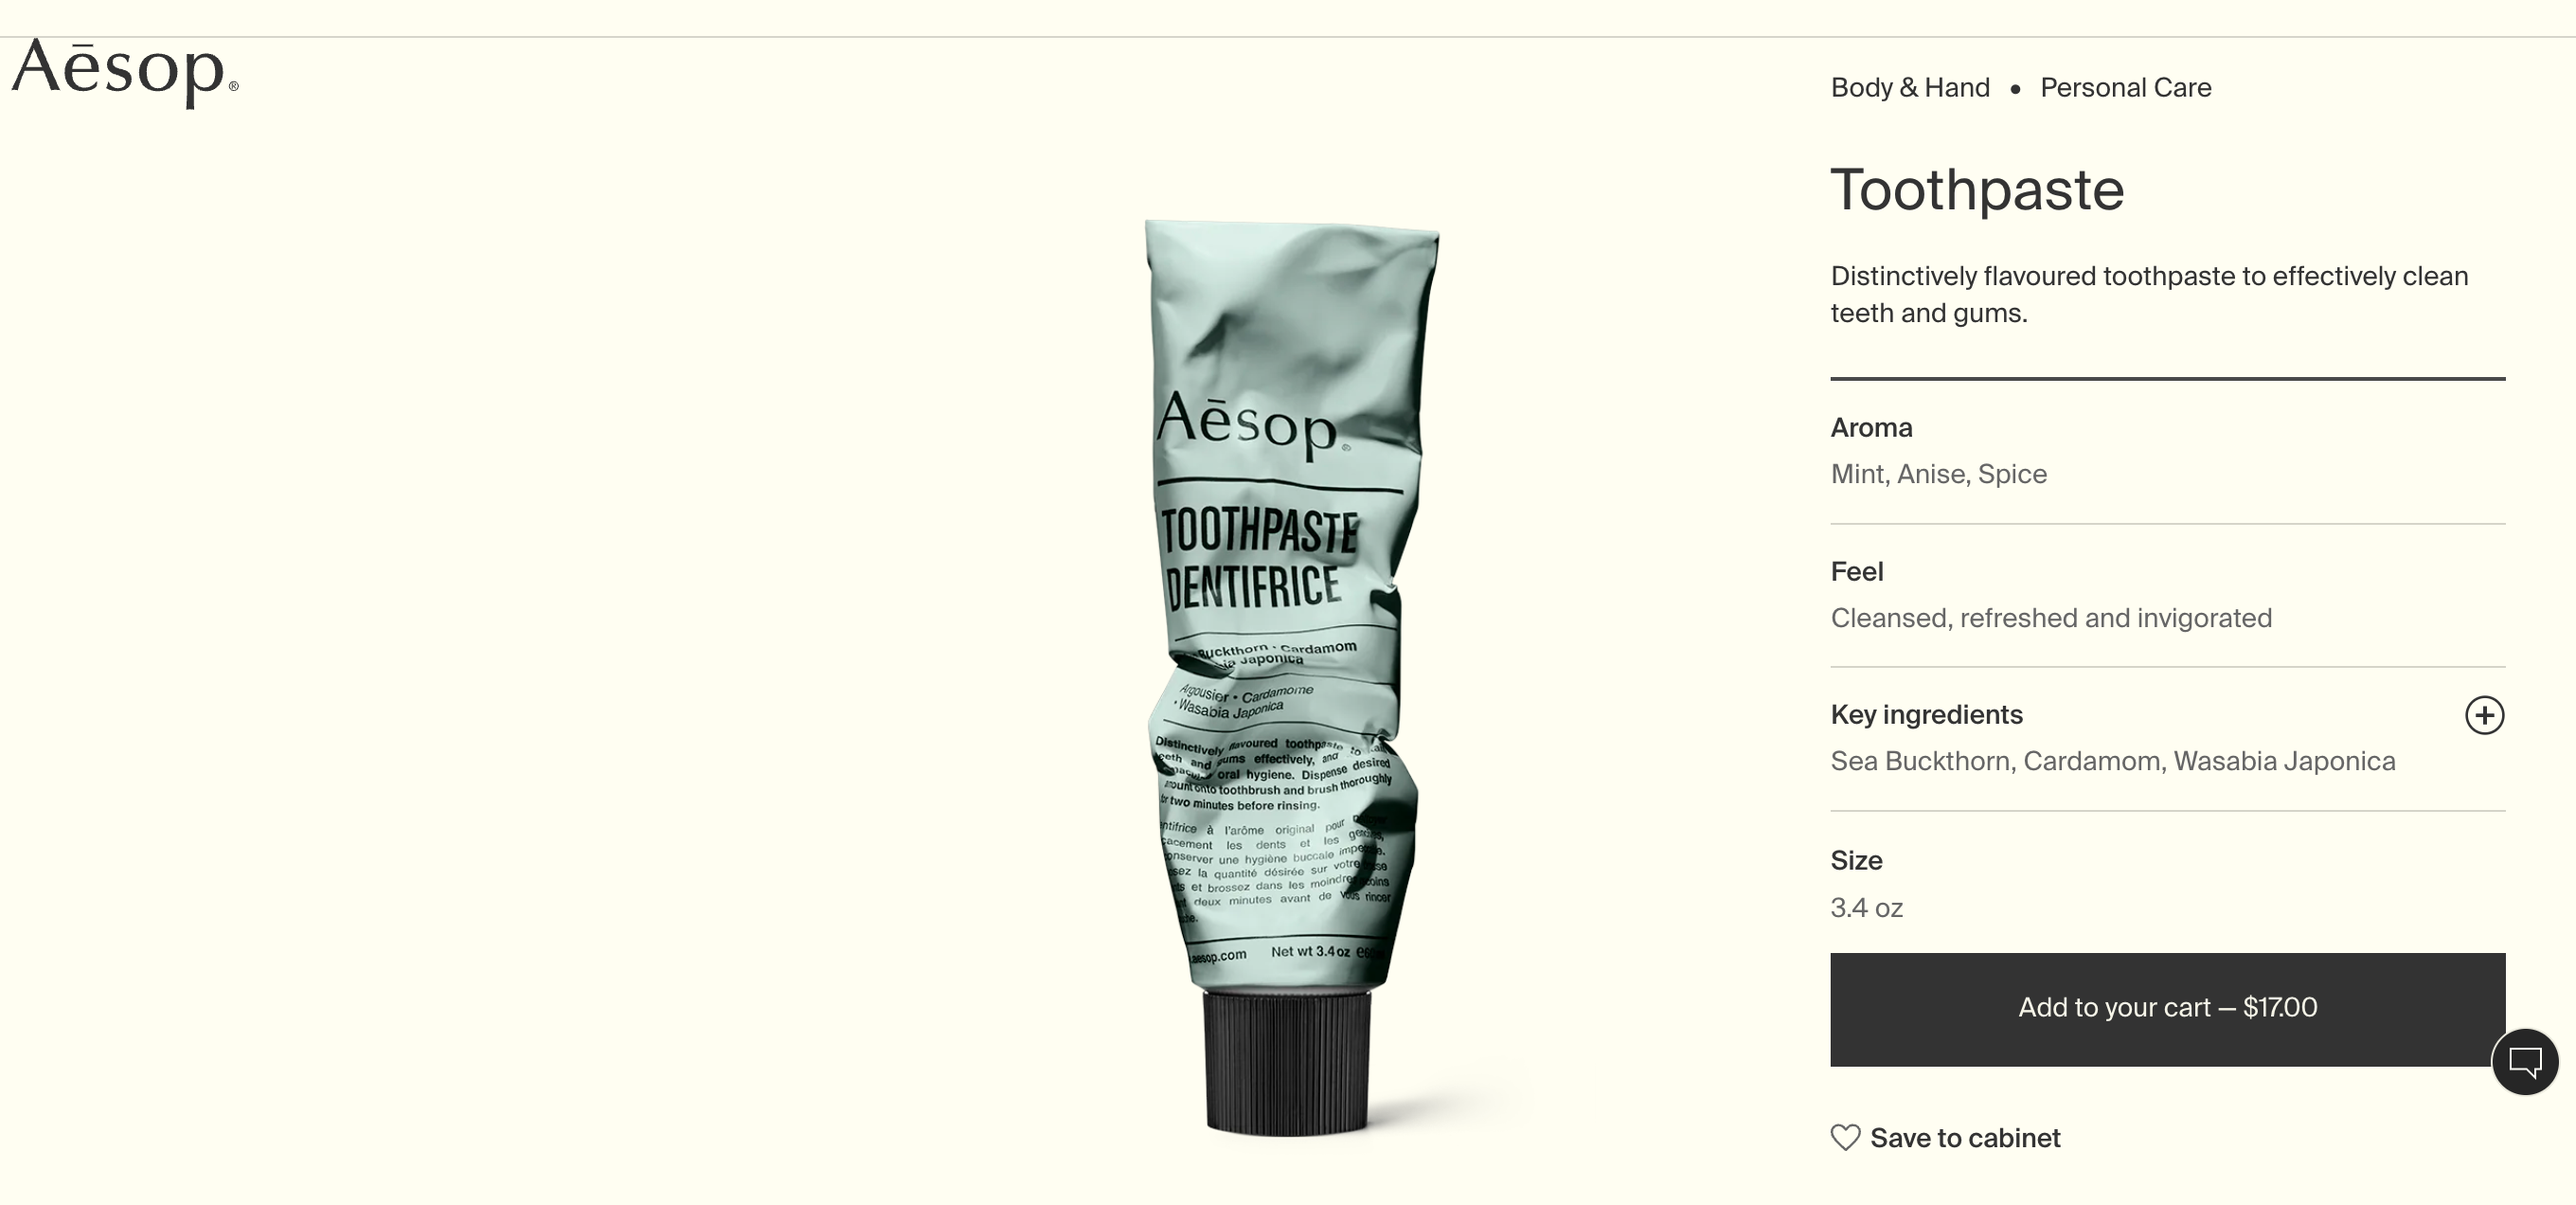The image size is (2576, 1205).
Task: Click the heart icon beside Save to cabinet
Action: (x=1845, y=1138)
